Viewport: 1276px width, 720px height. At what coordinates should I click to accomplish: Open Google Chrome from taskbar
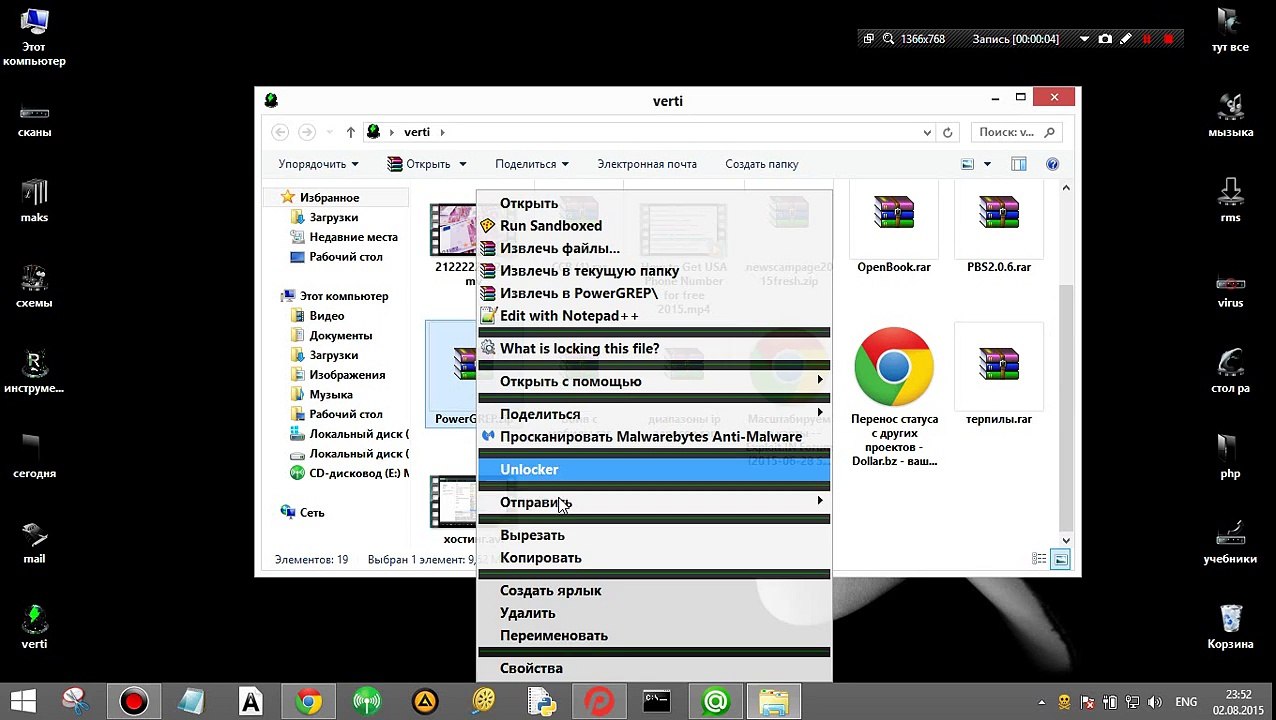coord(309,702)
